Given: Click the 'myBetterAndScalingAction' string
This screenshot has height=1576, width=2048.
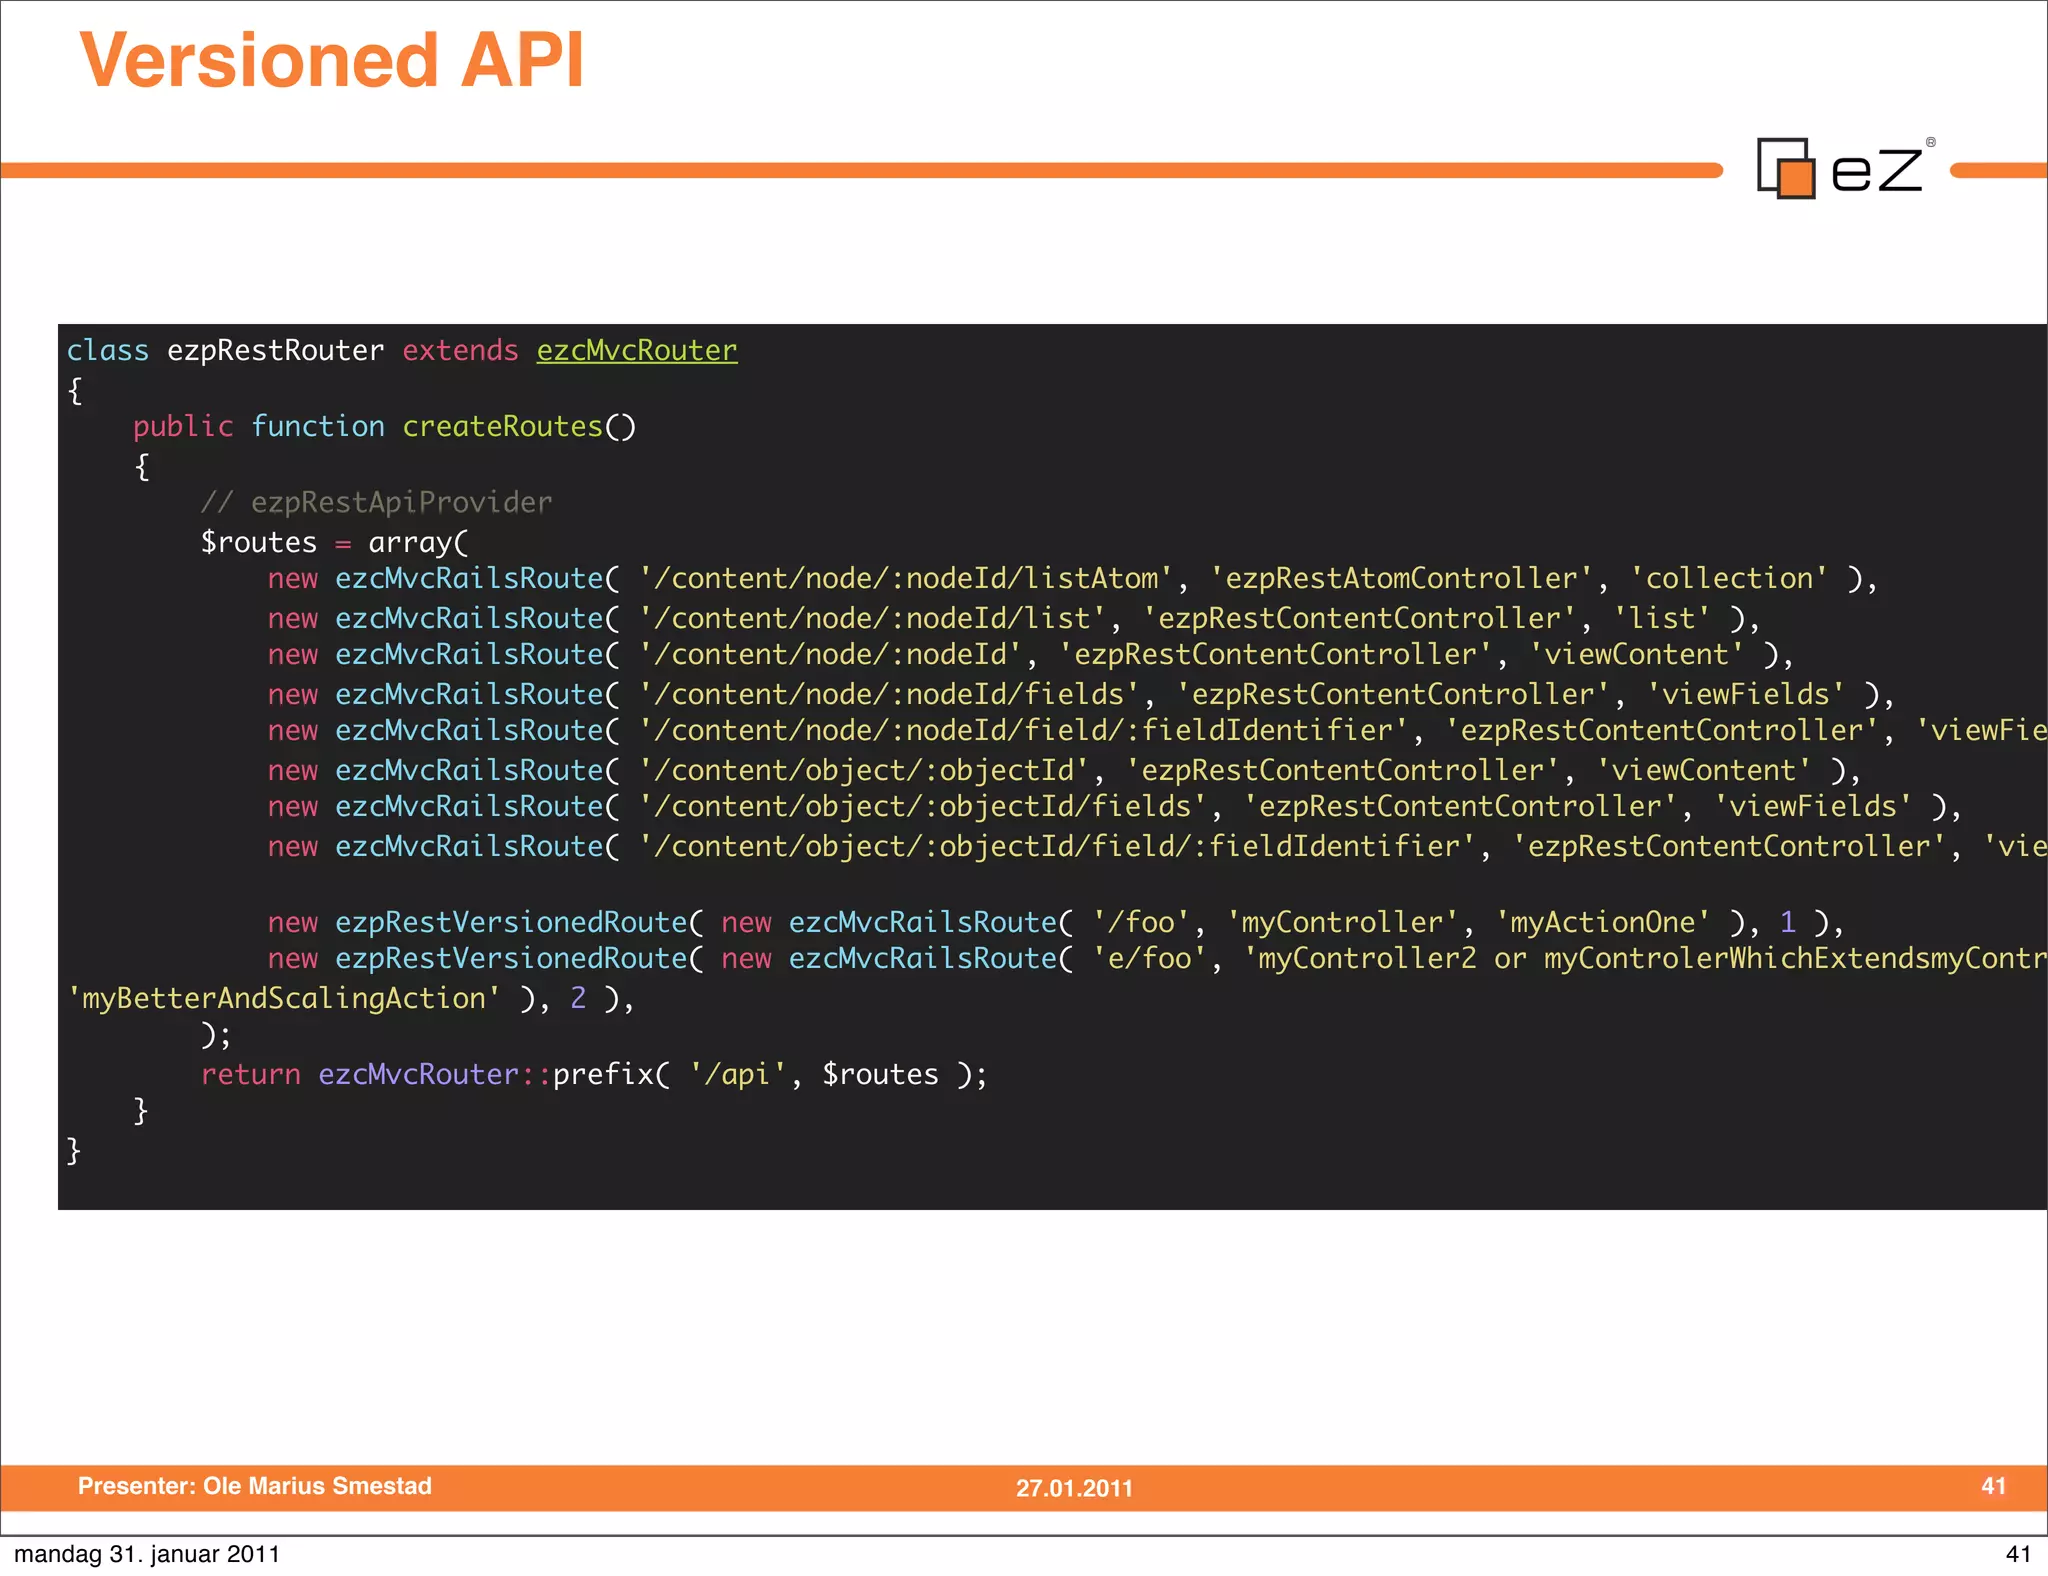Looking at the screenshot, I should [x=284, y=998].
